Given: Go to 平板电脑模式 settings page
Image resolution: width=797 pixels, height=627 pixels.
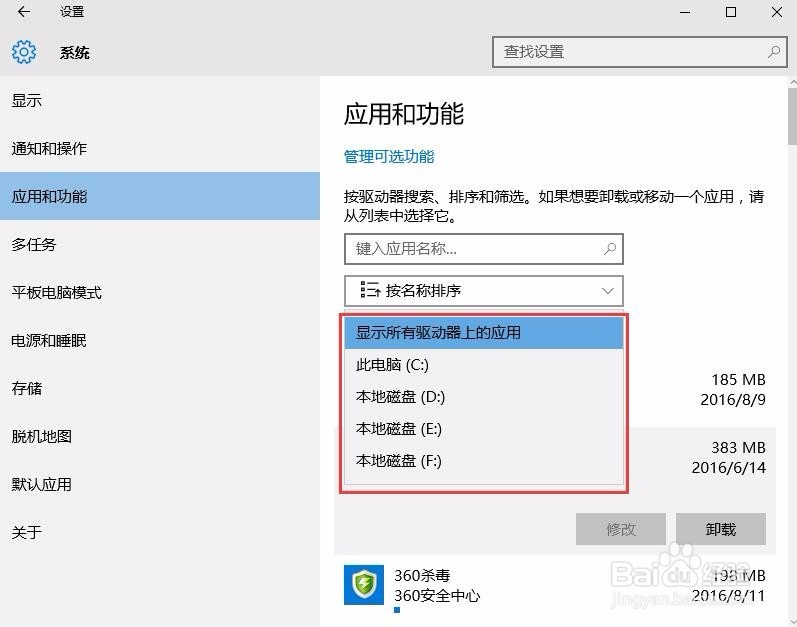Looking at the screenshot, I should point(160,293).
